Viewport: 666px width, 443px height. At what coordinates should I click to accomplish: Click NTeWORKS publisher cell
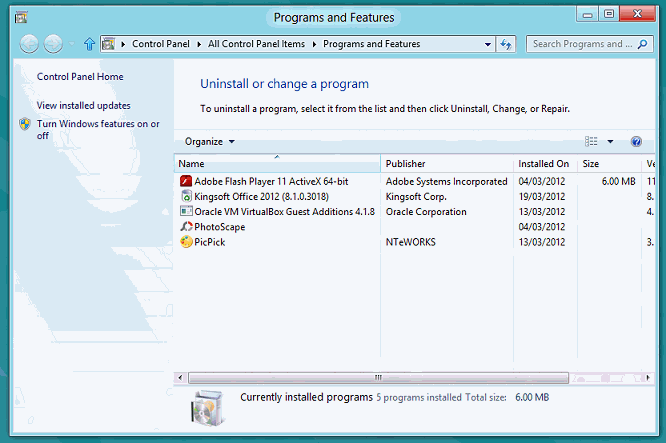pos(410,242)
